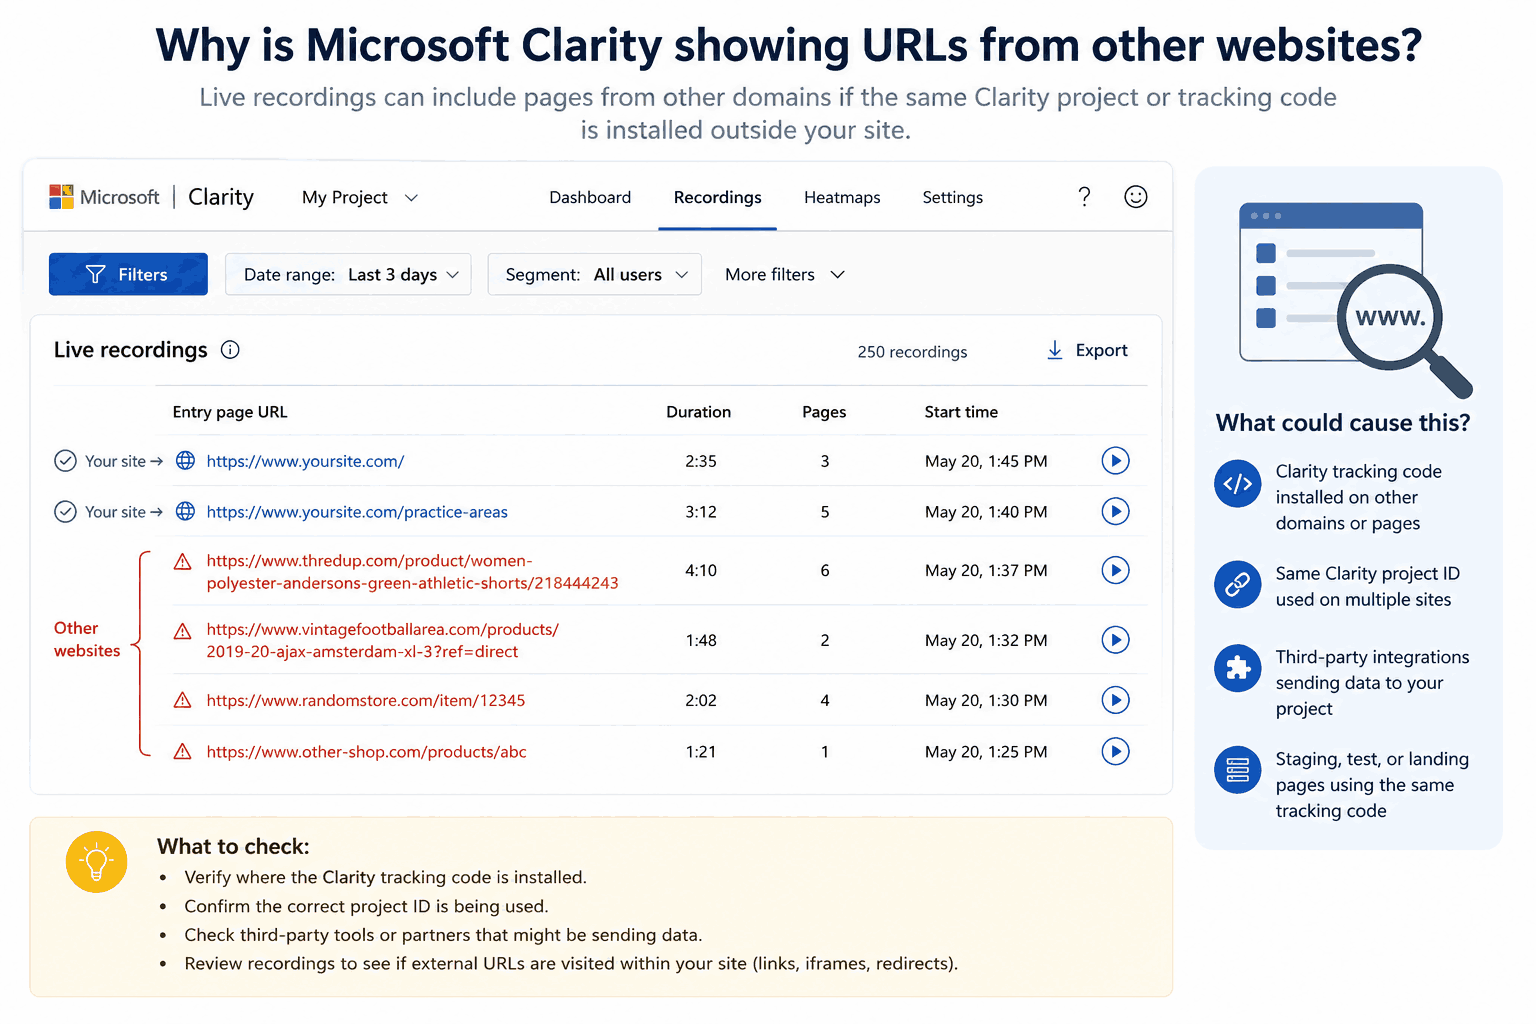Image resolution: width=1536 pixels, height=1024 pixels.
Task: Click the Start time column header
Action: click(961, 412)
